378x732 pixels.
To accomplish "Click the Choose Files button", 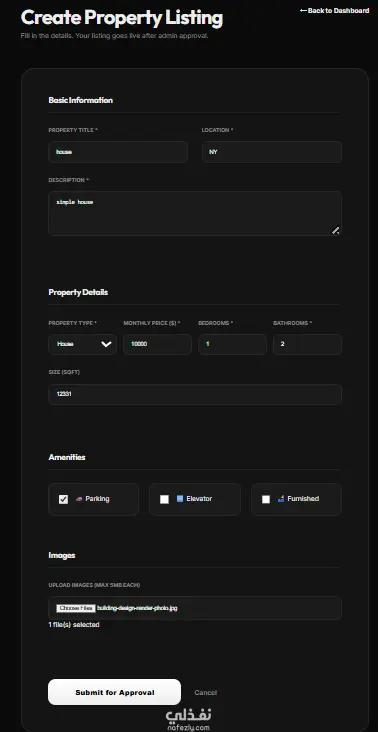I will point(76,608).
